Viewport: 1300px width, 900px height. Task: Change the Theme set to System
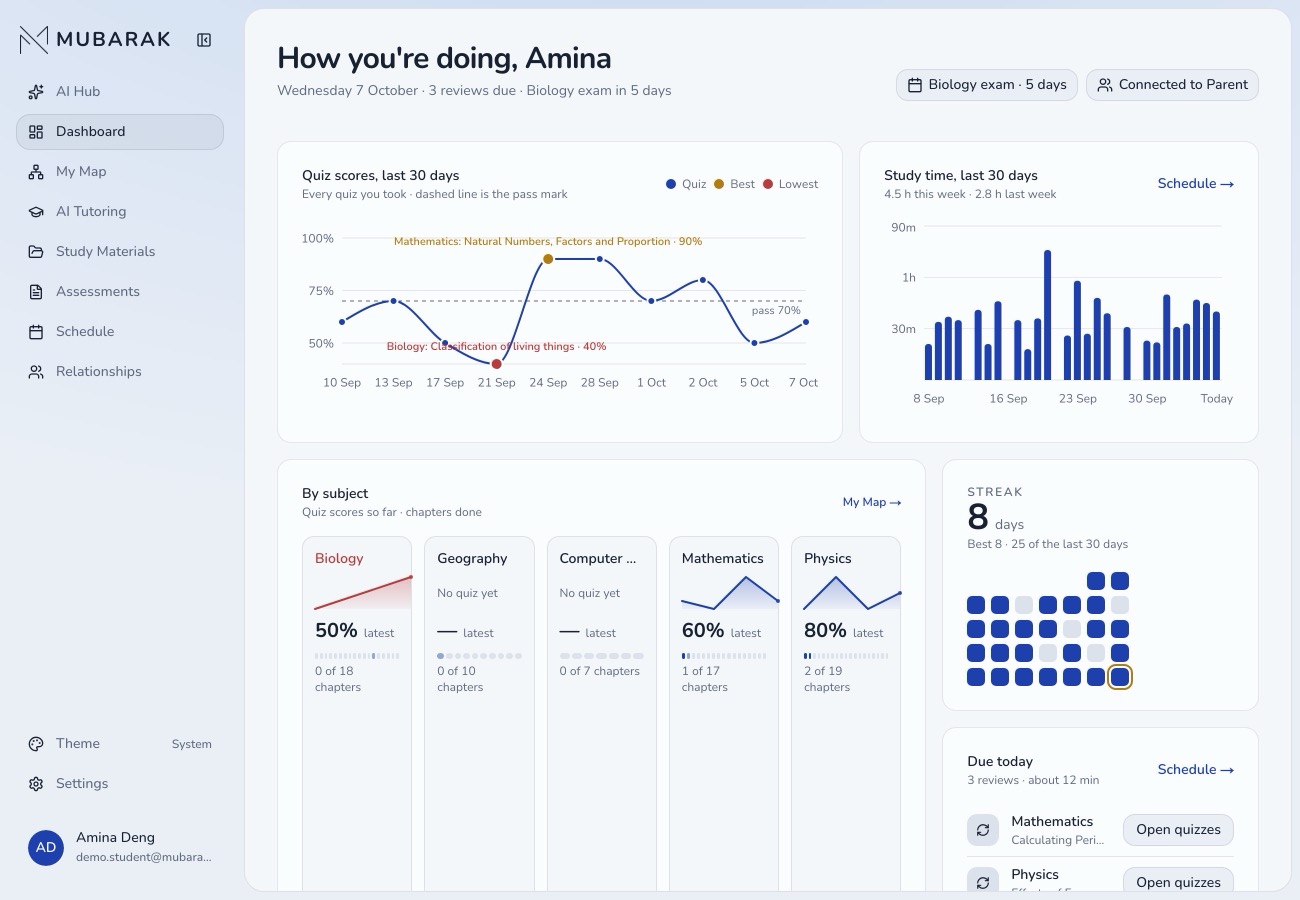(x=120, y=743)
